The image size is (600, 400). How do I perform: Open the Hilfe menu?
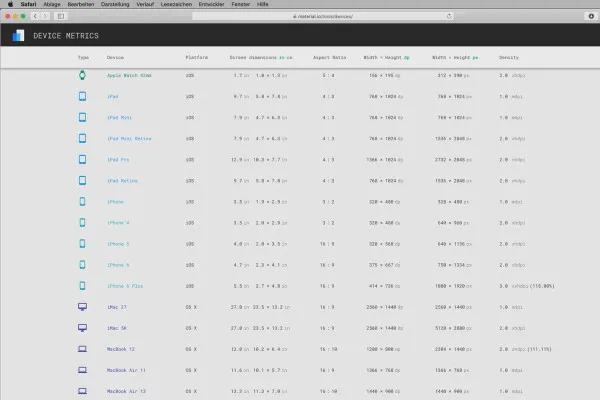262,4
